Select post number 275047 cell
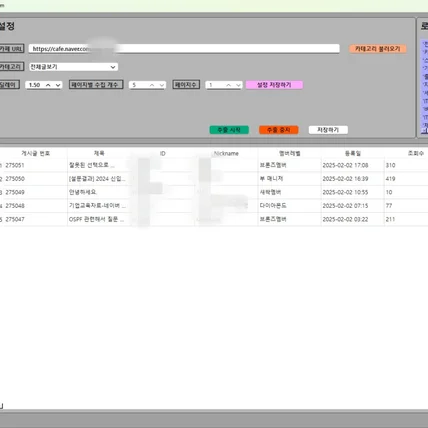The width and height of the screenshot is (428, 428). click(x=35, y=219)
